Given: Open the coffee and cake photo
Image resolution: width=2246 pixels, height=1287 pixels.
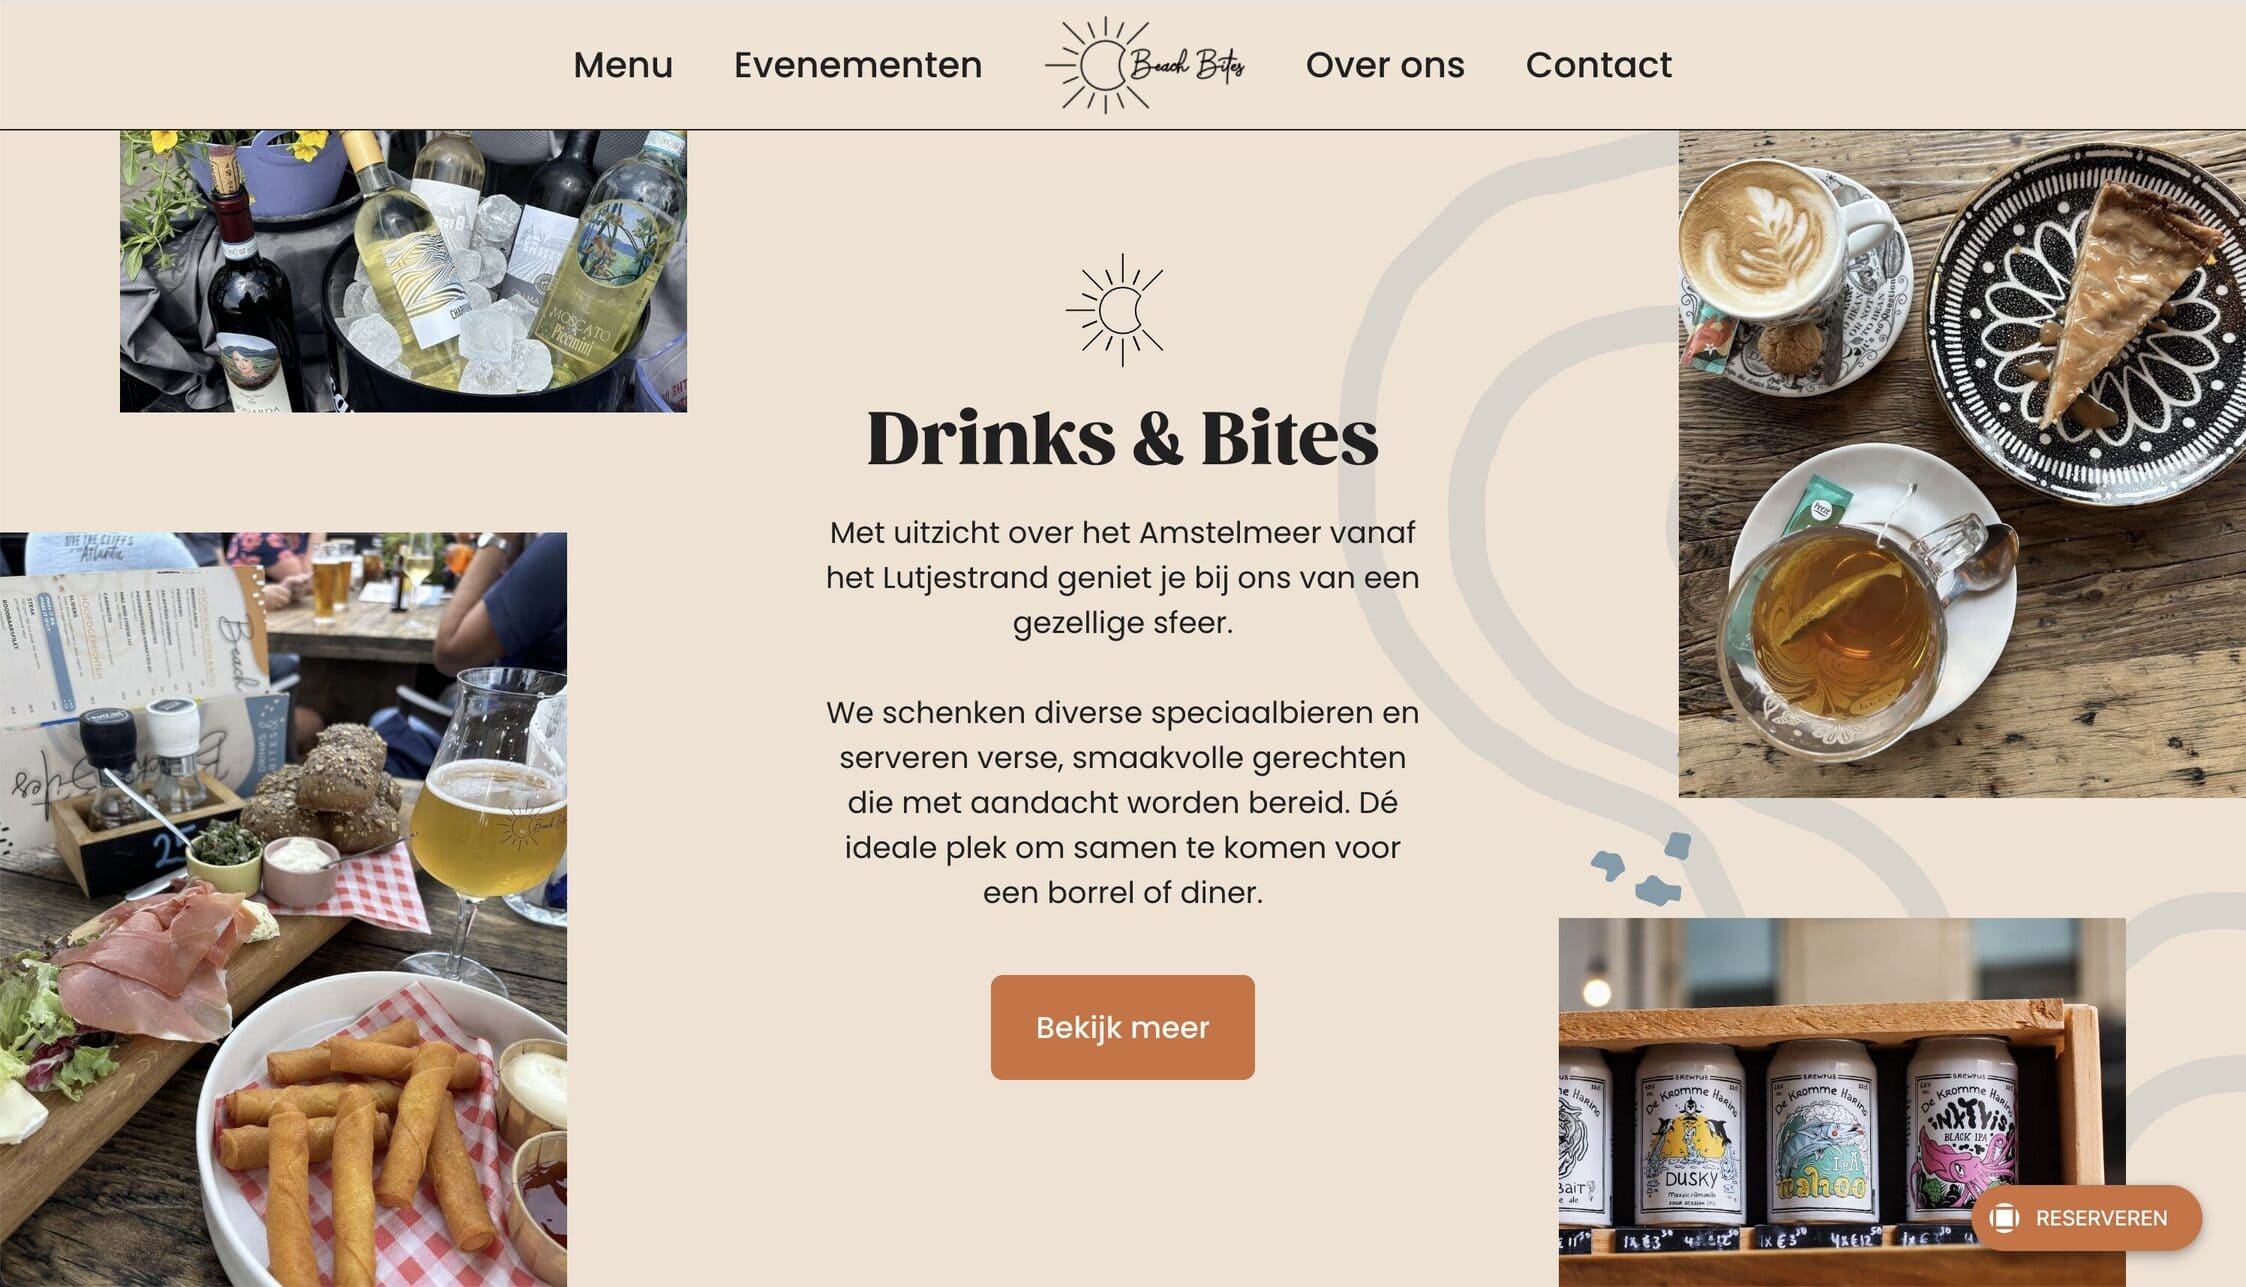Looking at the screenshot, I should pyautogui.click(x=1962, y=464).
